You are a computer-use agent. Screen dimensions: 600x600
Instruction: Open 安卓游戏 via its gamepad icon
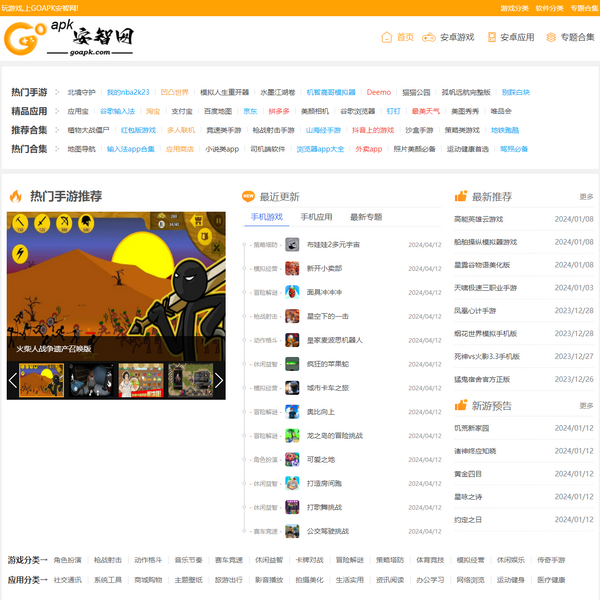tap(430, 37)
